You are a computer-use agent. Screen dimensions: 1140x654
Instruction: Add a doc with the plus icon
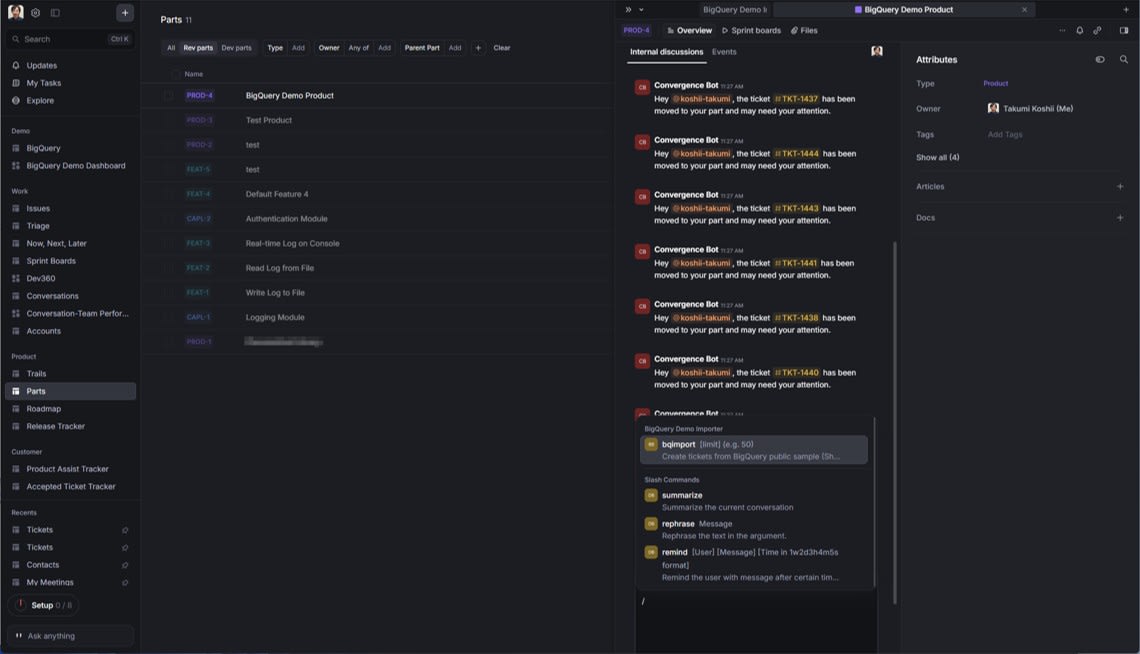coord(1120,218)
